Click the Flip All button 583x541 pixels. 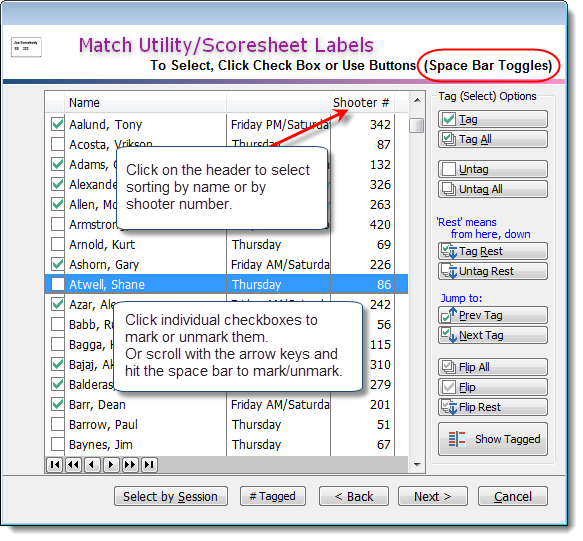point(492,367)
